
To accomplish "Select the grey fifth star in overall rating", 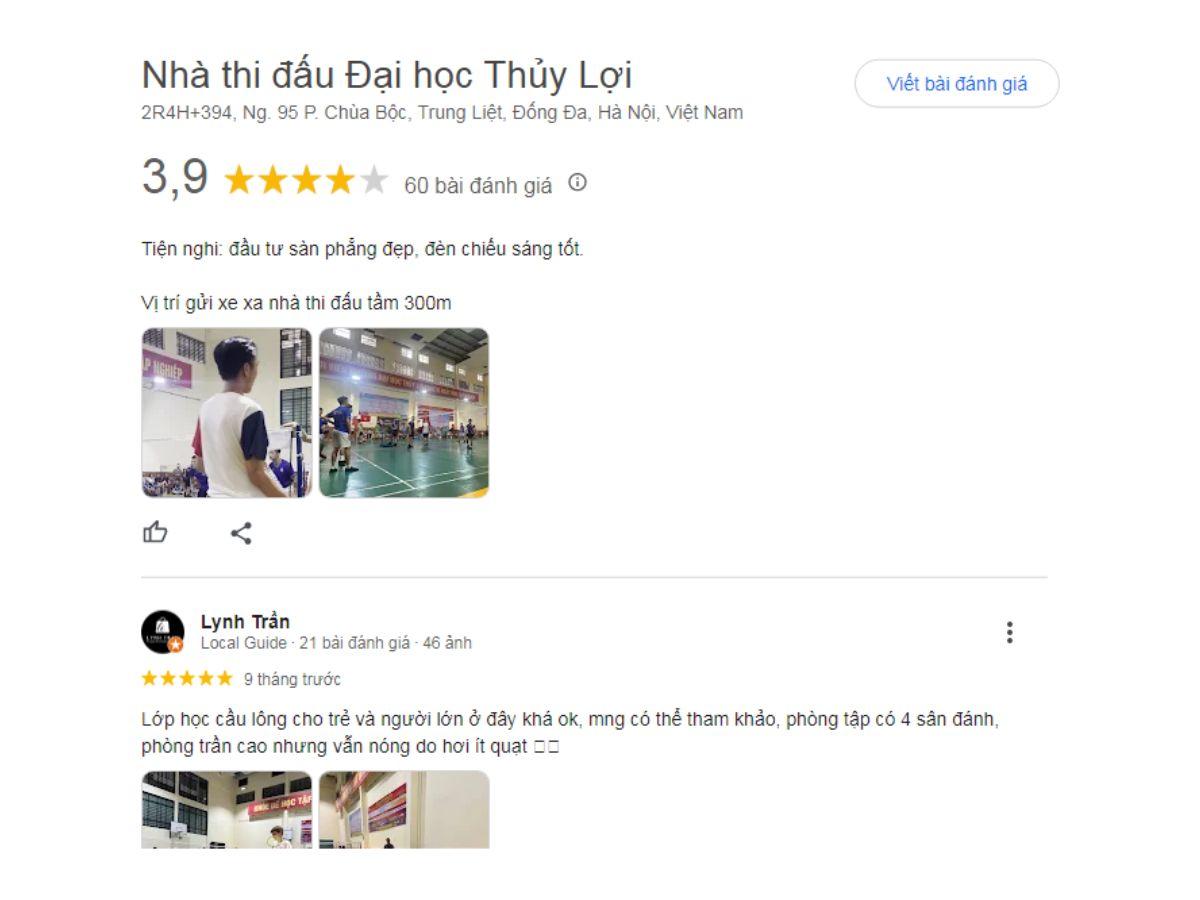I will [x=374, y=181].
